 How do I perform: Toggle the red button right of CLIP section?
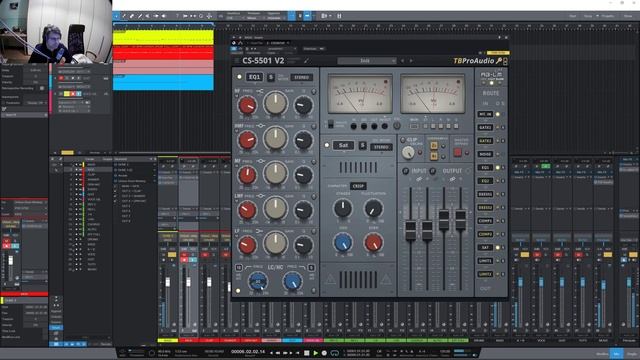point(458,153)
